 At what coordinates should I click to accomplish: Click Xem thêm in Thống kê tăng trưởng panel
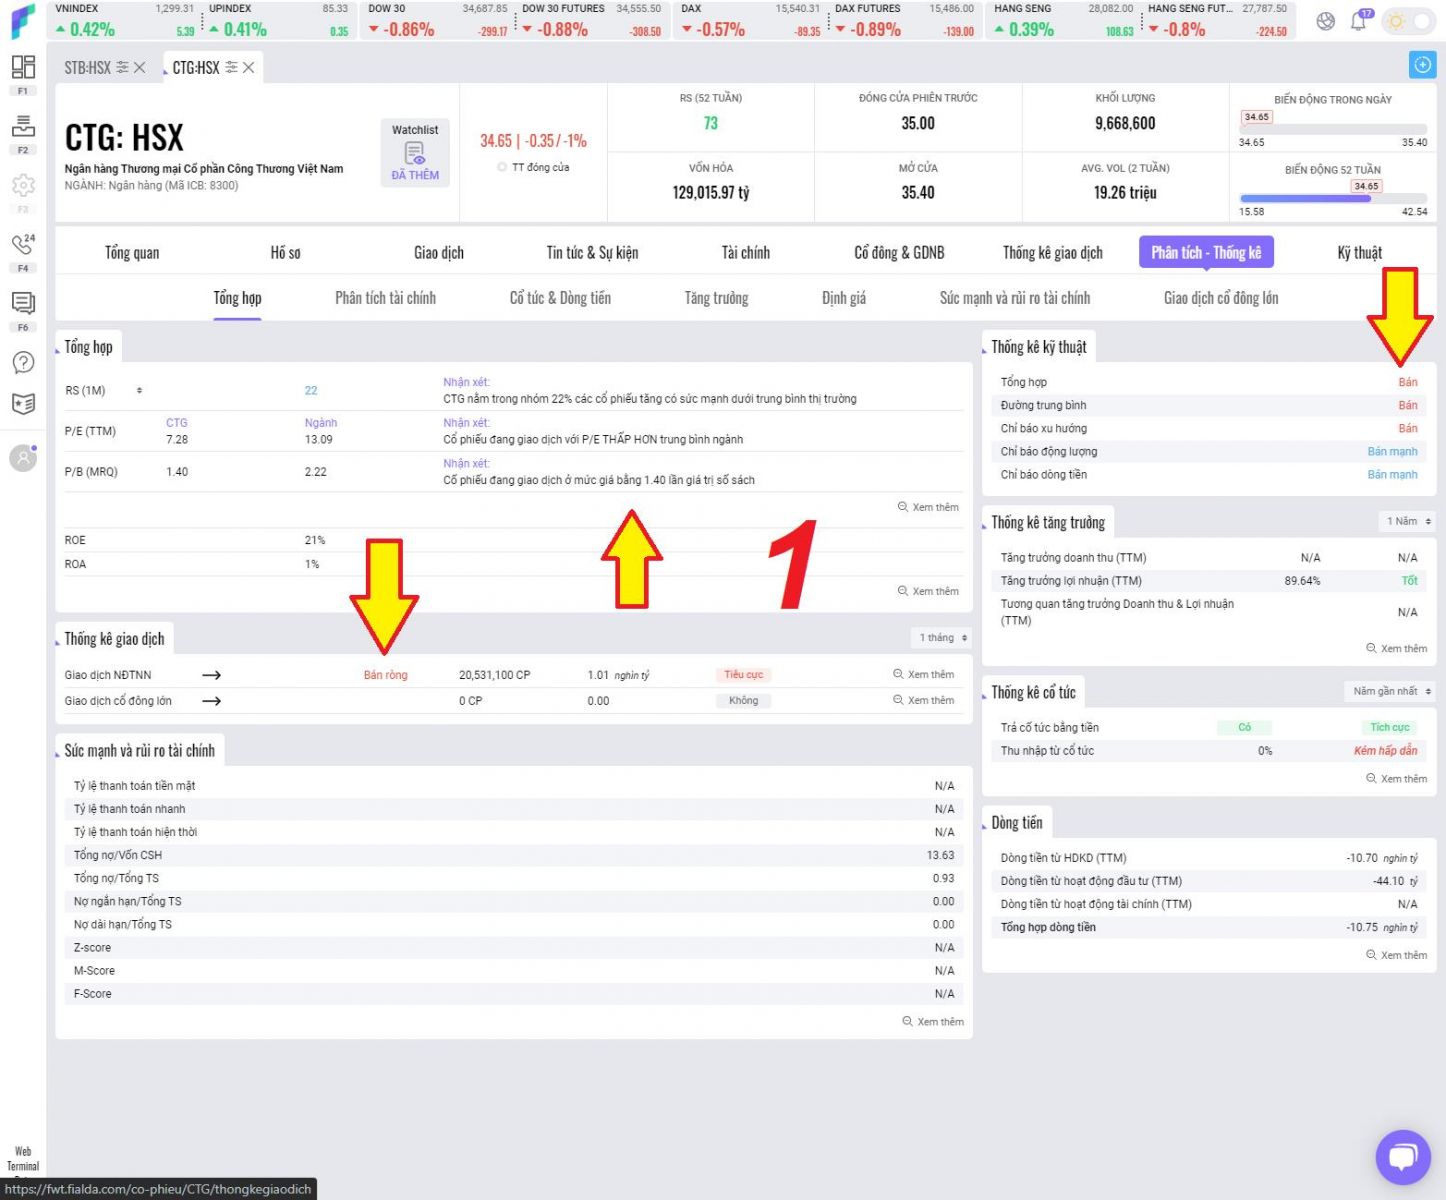[x=1397, y=649]
